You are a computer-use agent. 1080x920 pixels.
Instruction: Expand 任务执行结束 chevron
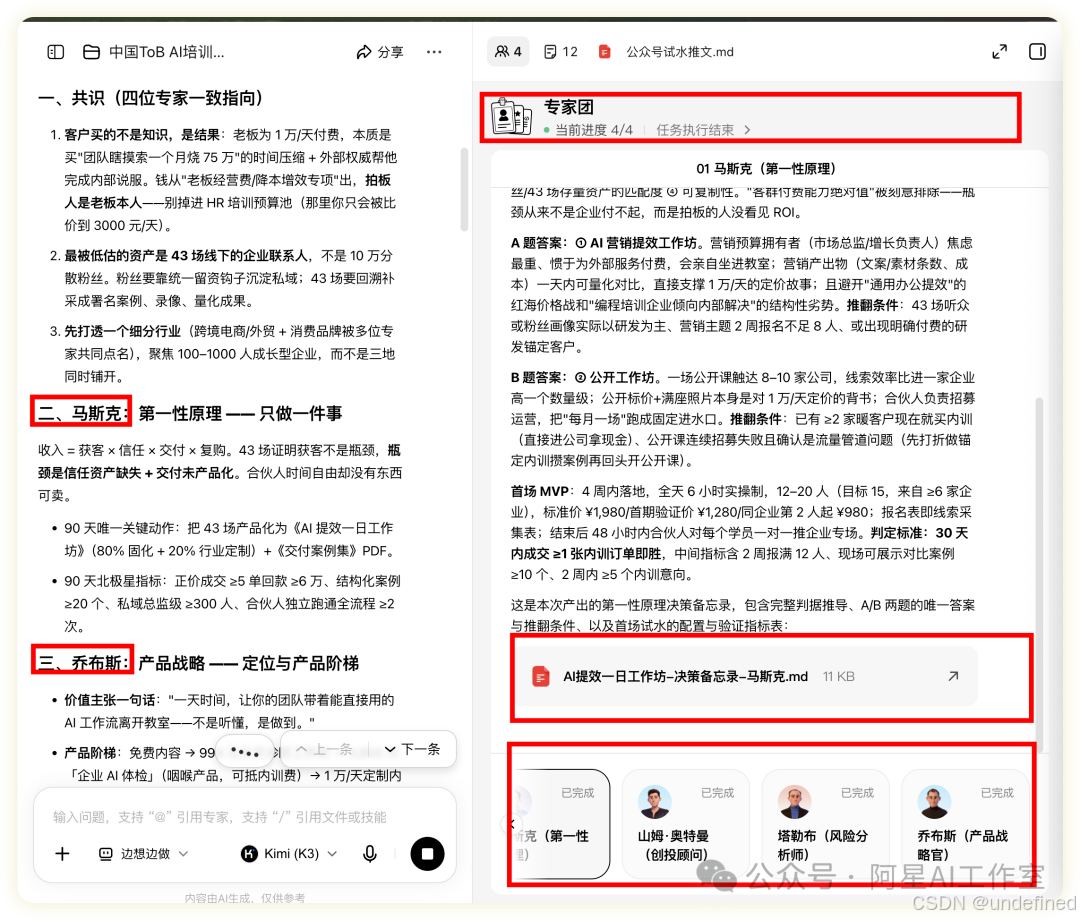tap(748, 130)
